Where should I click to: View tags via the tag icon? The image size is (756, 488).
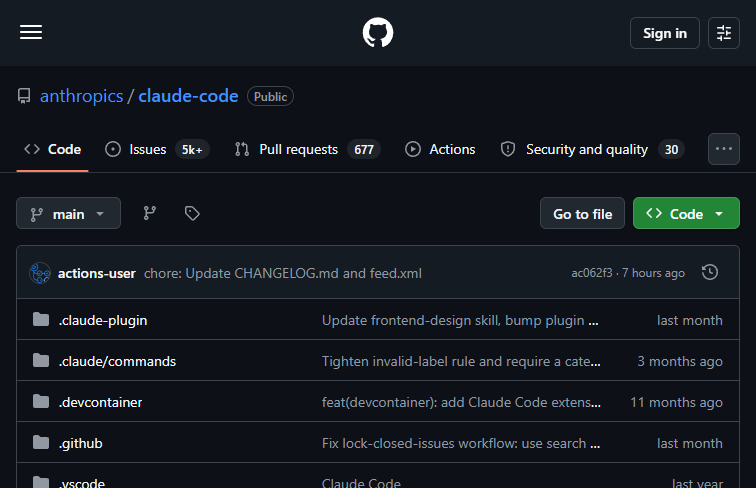[192, 213]
